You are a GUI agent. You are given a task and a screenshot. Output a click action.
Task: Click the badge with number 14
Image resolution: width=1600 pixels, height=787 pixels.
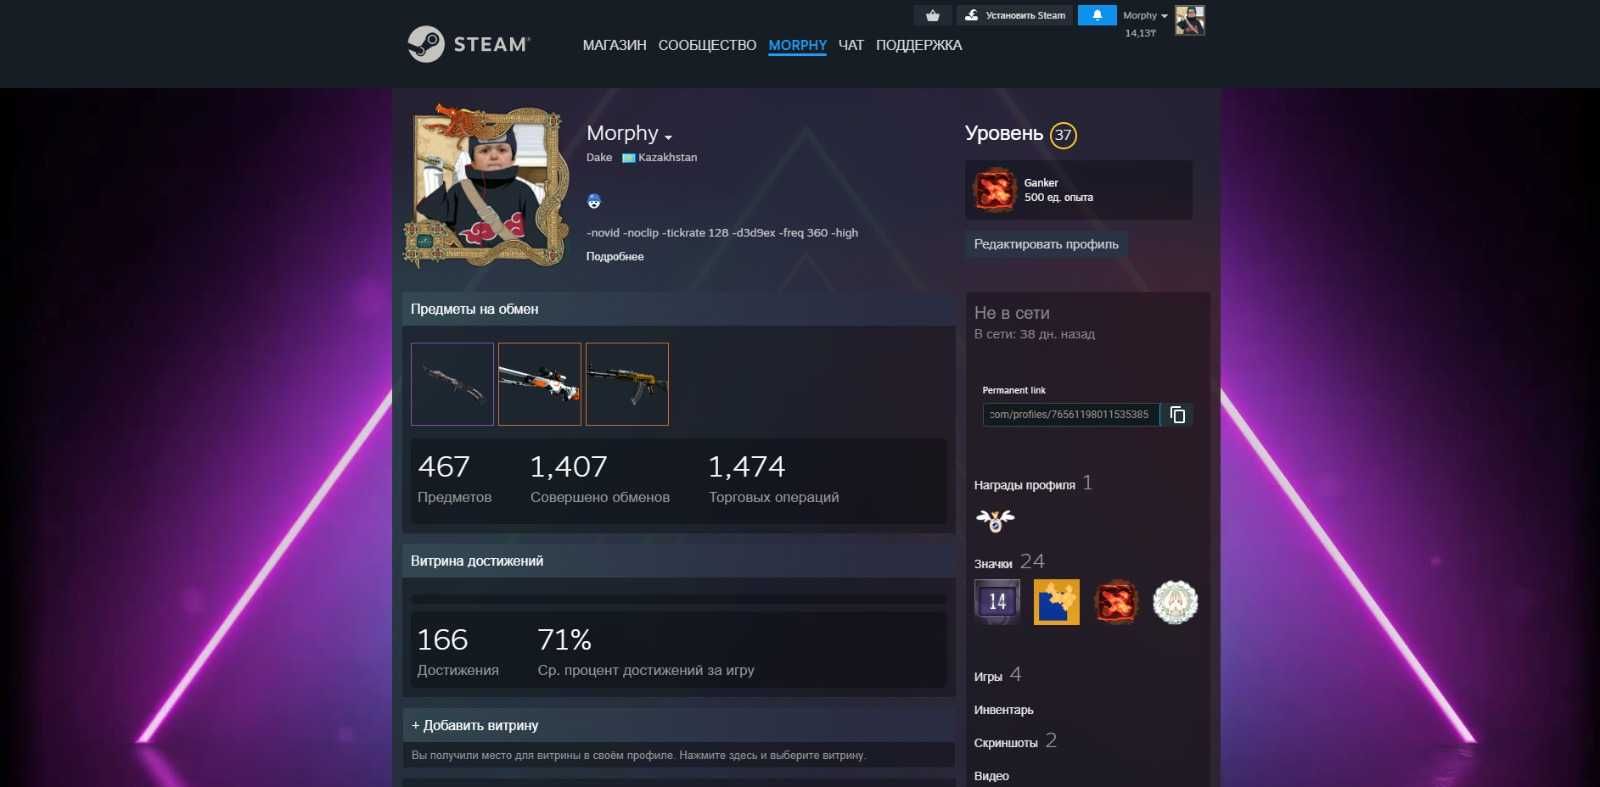(997, 602)
